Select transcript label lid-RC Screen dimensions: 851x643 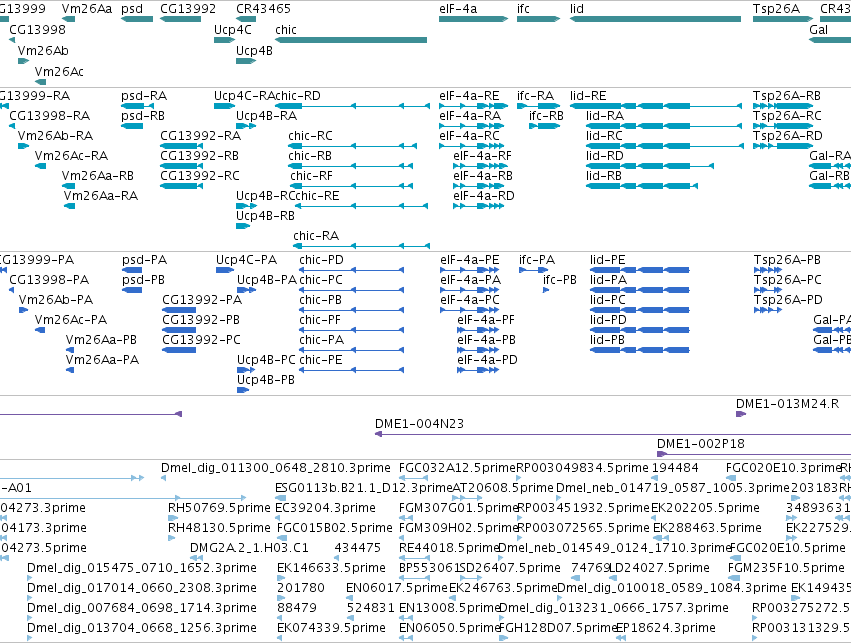(604, 136)
